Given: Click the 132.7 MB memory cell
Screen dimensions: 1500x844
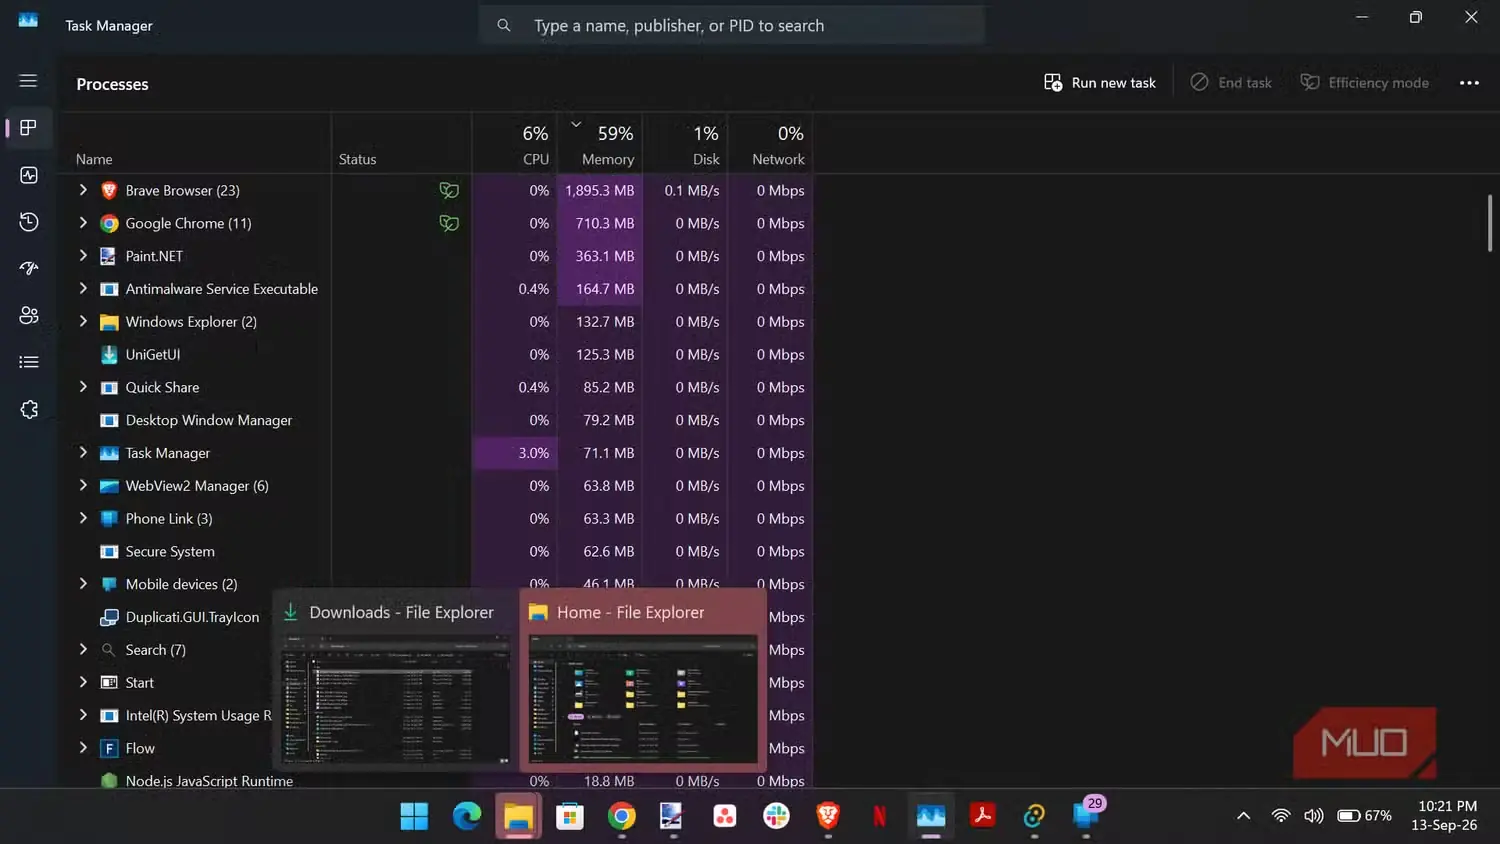Looking at the screenshot, I should click(600, 322).
